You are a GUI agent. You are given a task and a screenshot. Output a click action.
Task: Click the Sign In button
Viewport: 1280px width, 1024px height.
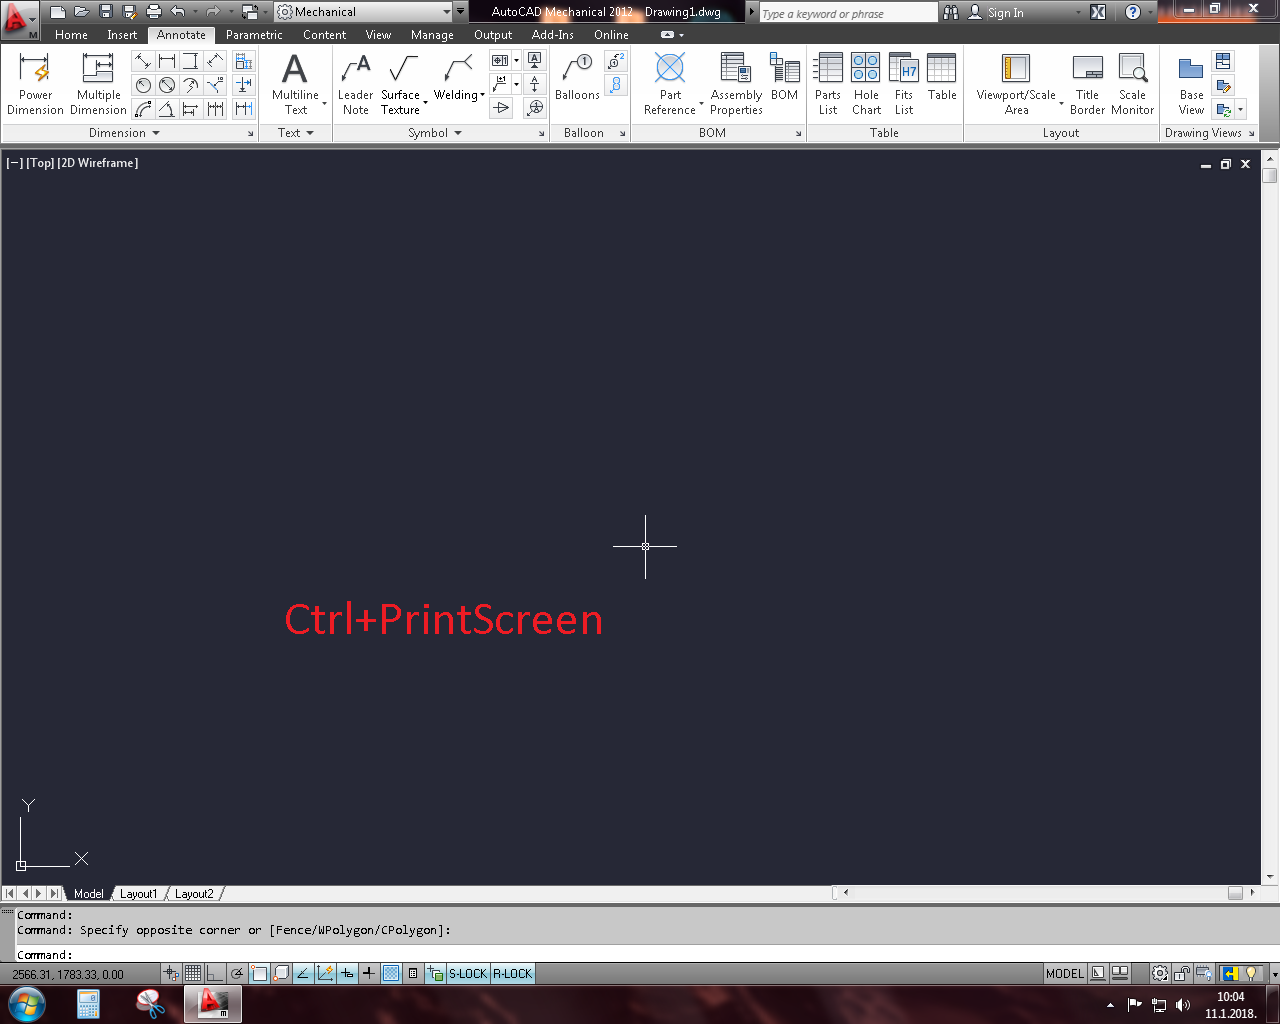1005,13
